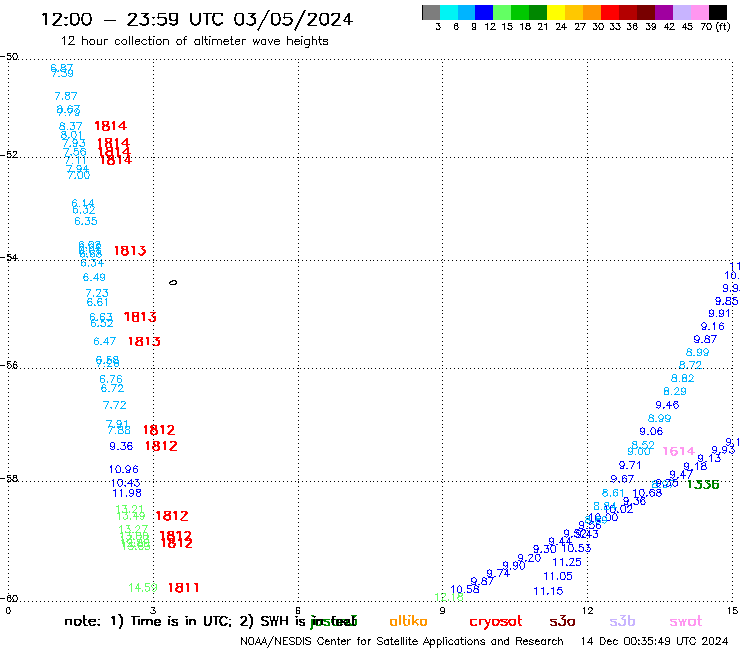The width and height of the screenshot is (740, 650).
Task: Click the note 'Time is in UTC'
Action: click(x=180, y=621)
